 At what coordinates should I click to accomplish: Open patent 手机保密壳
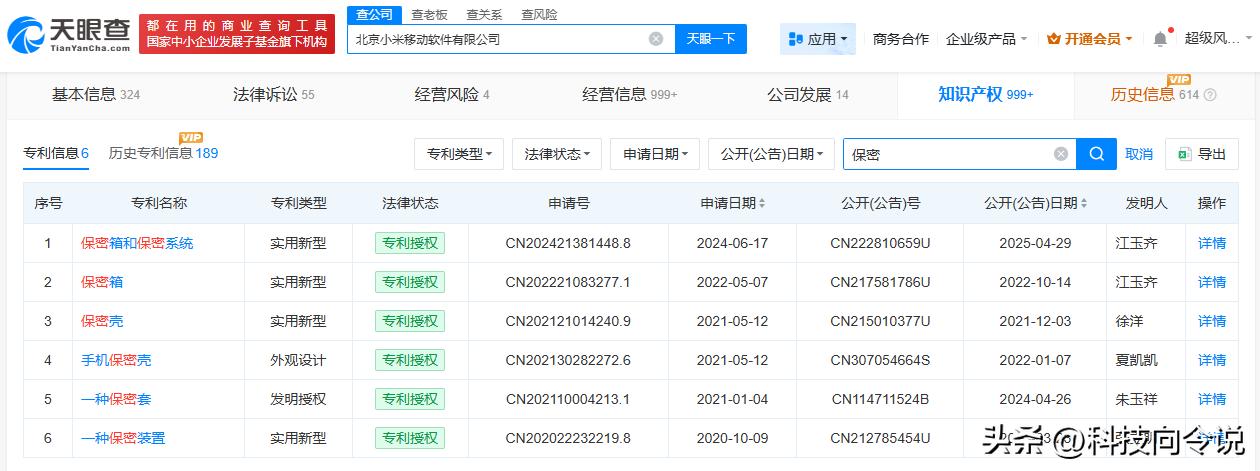point(116,360)
